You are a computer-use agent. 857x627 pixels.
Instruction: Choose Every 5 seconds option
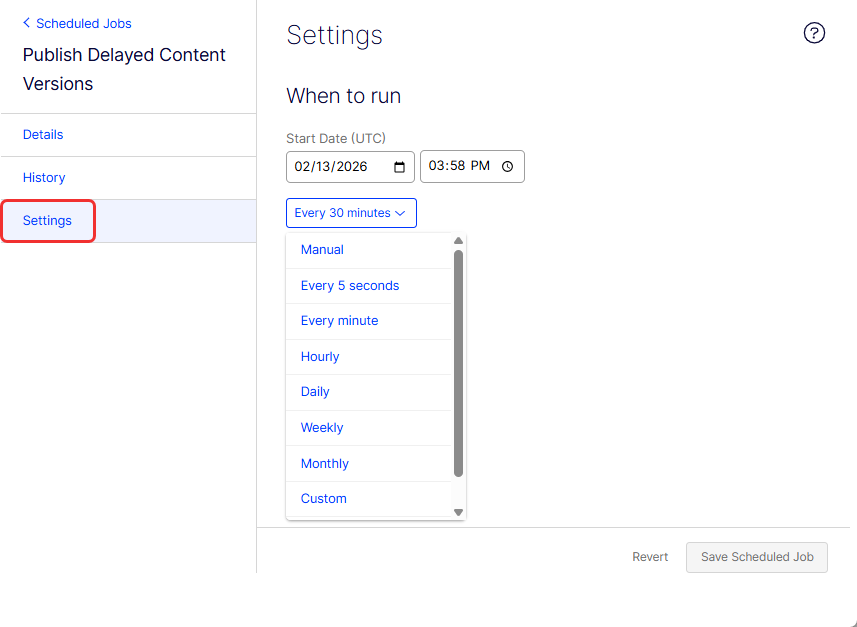point(369,286)
